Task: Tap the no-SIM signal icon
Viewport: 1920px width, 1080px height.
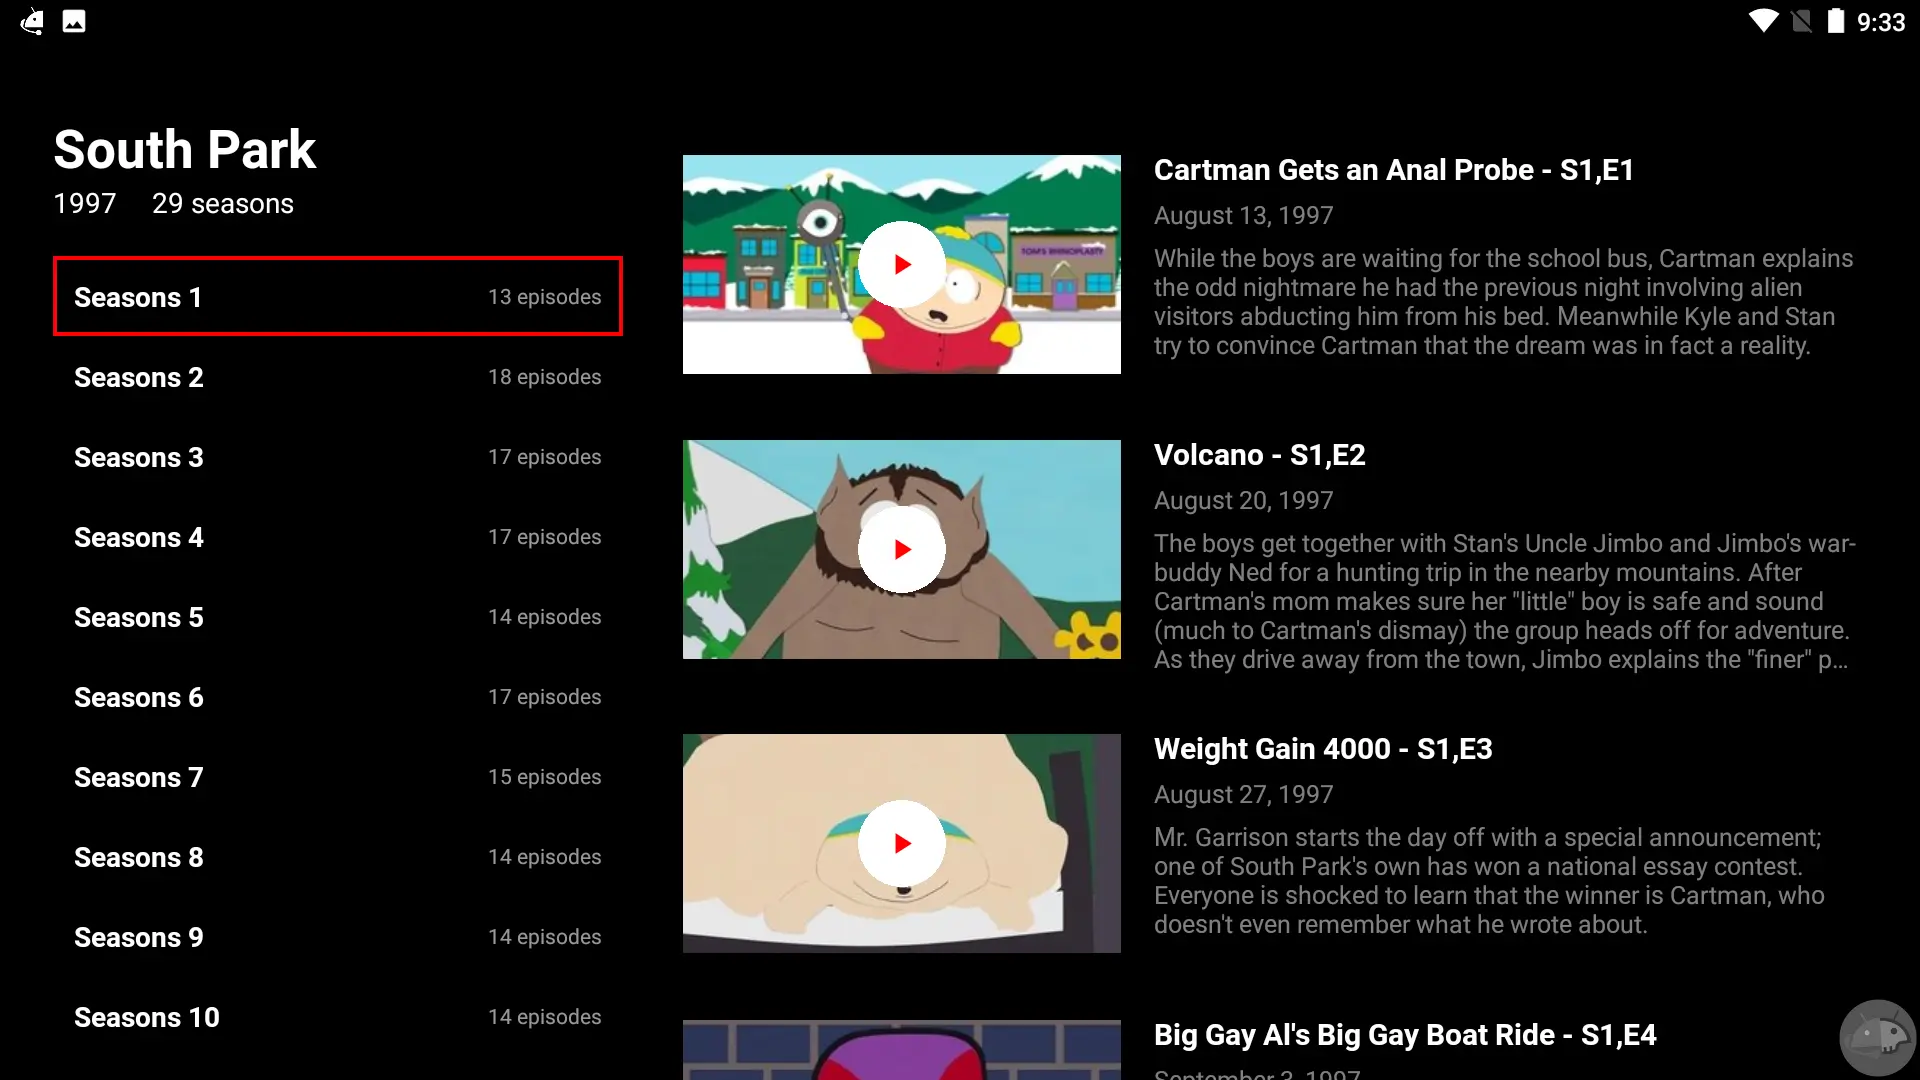Action: [1801, 21]
